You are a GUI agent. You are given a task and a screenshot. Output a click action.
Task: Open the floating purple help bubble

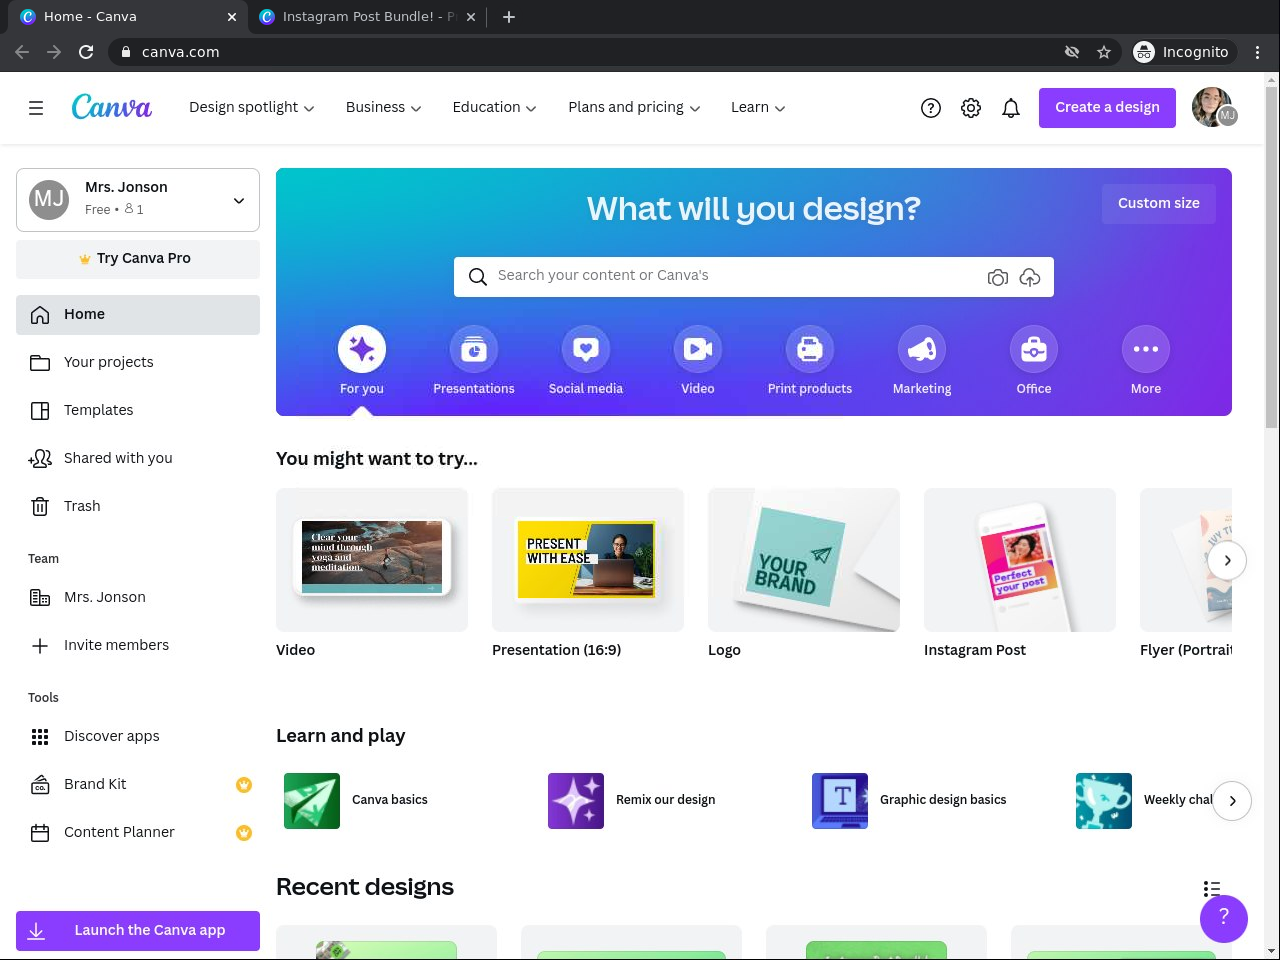[1224, 918]
